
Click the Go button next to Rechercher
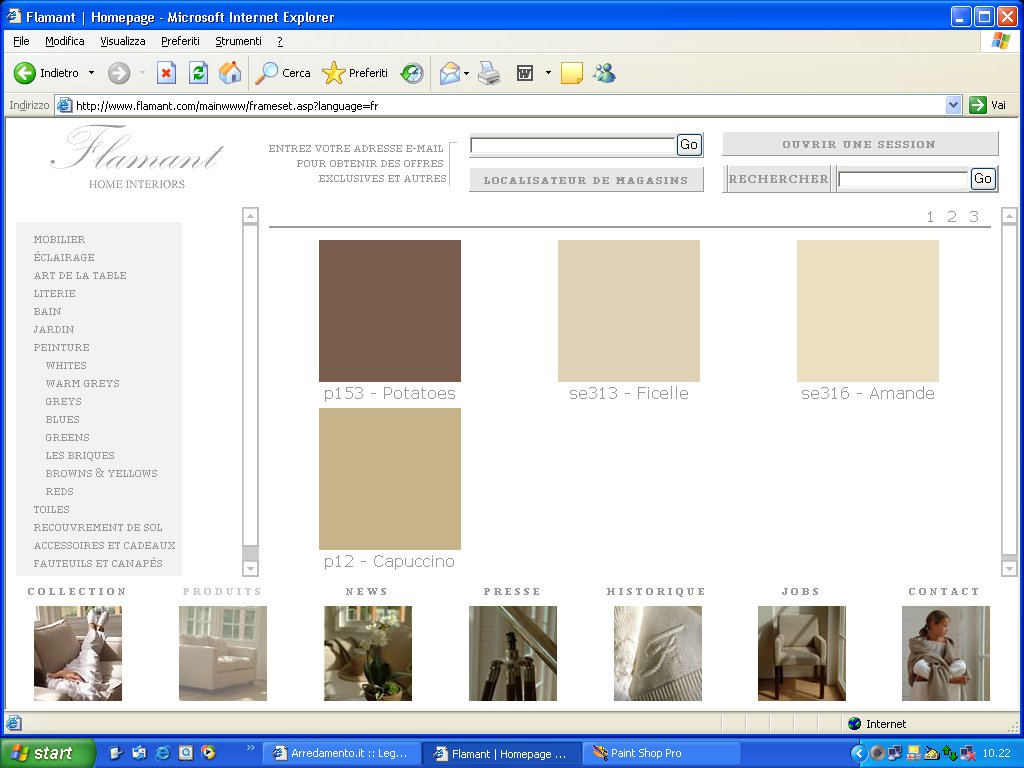pyautogui.click(x=983, y=179)
